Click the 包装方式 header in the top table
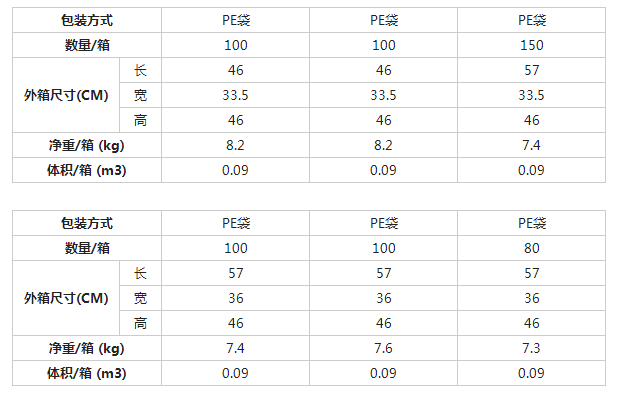Image resolution: width=641 pixels, height=398 pixels. coord(87,20)
